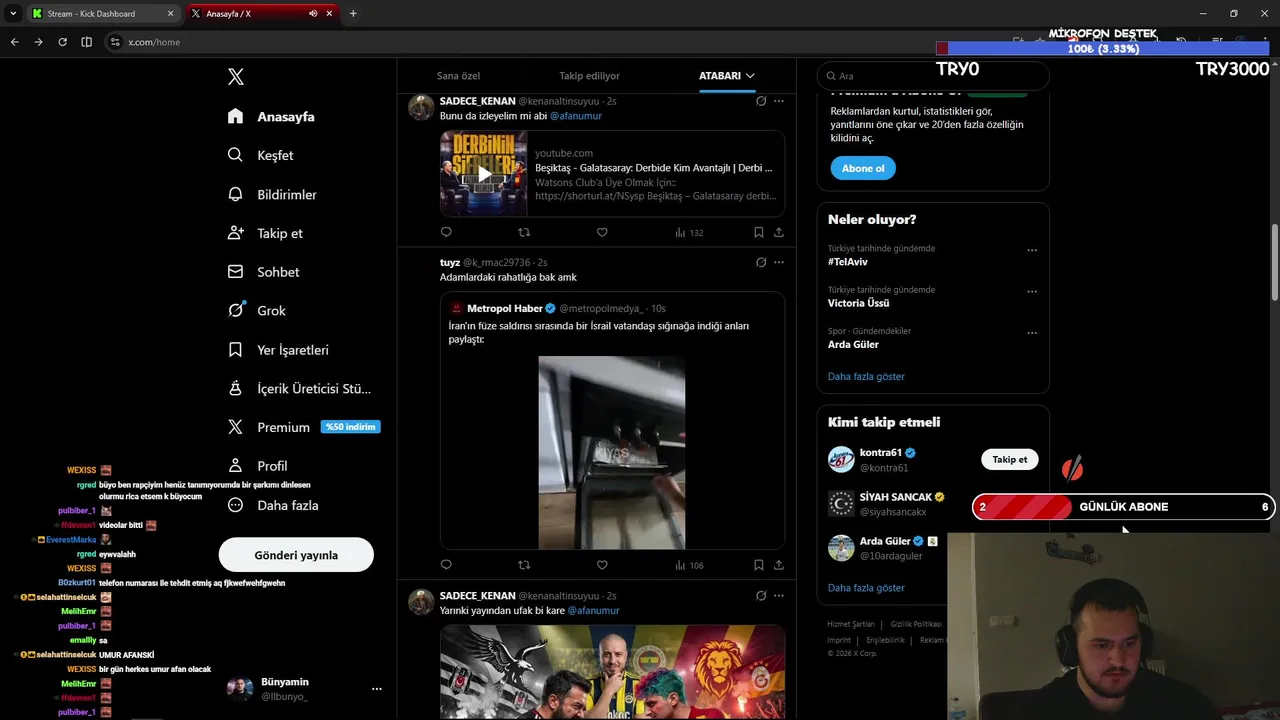Viewport: 1280px width, 720px height.
Task: Reload the page
Action: click(62, 42)
